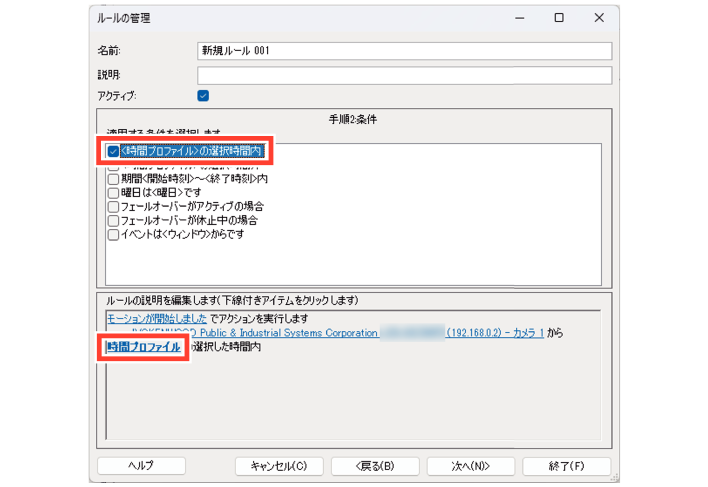Maximize the ルールの管理 dialog window
This screenshot has height=487, width=708.
(559, 18)
